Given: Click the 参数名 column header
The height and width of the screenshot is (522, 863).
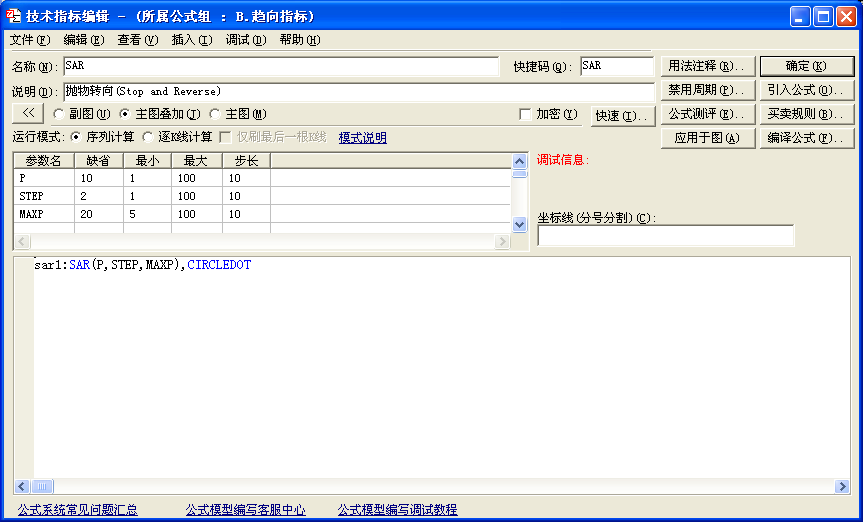Looking at the screenshot, I should click(x=44, y=161).
